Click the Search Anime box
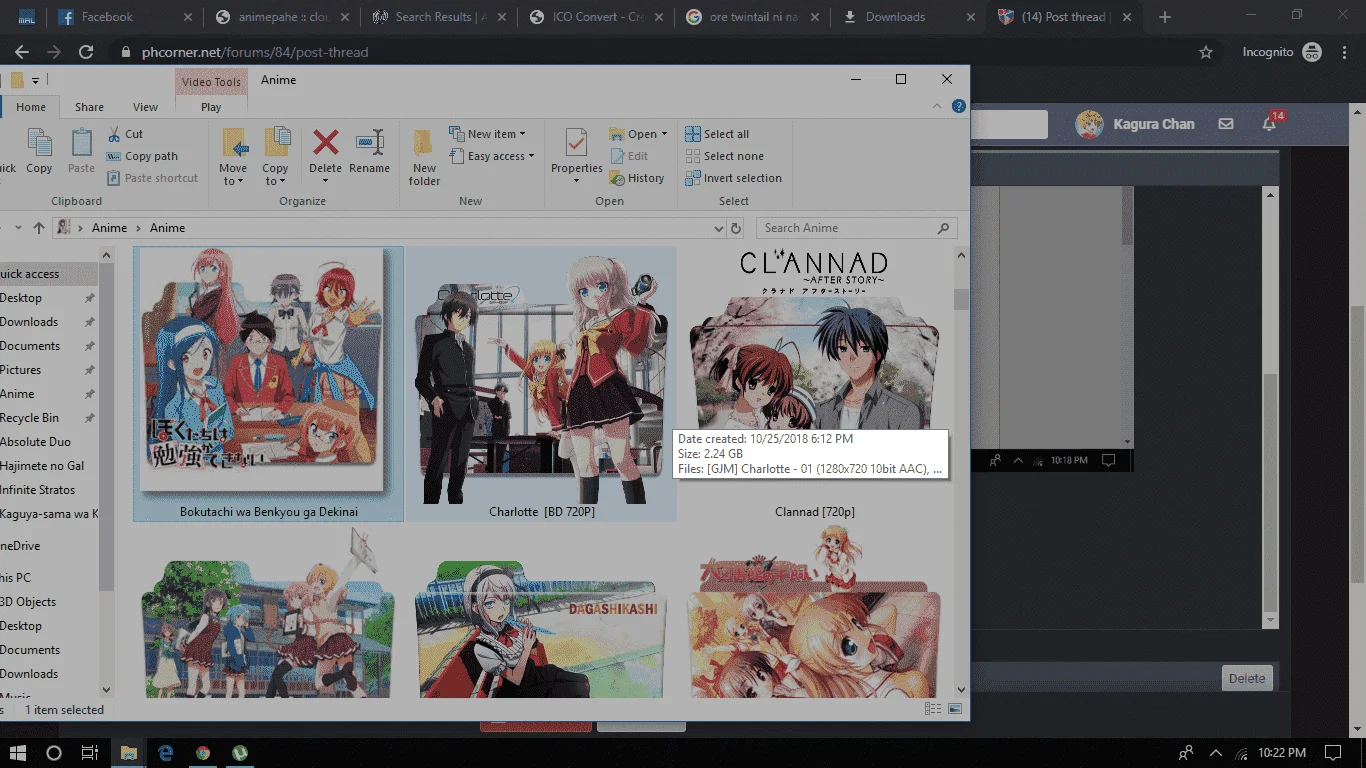 pyautogui.click(x=856, y=228)
